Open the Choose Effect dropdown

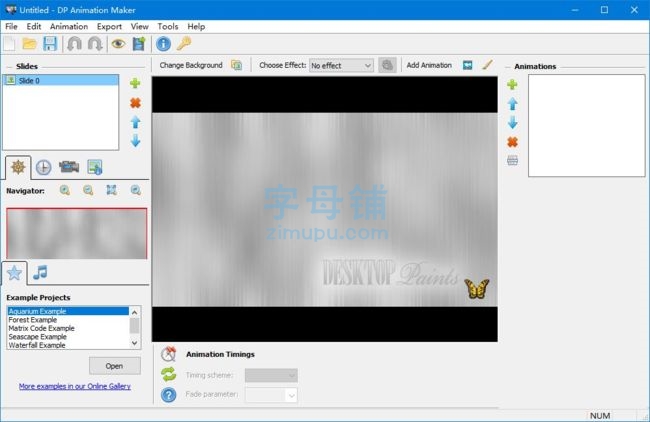(341, 65)
